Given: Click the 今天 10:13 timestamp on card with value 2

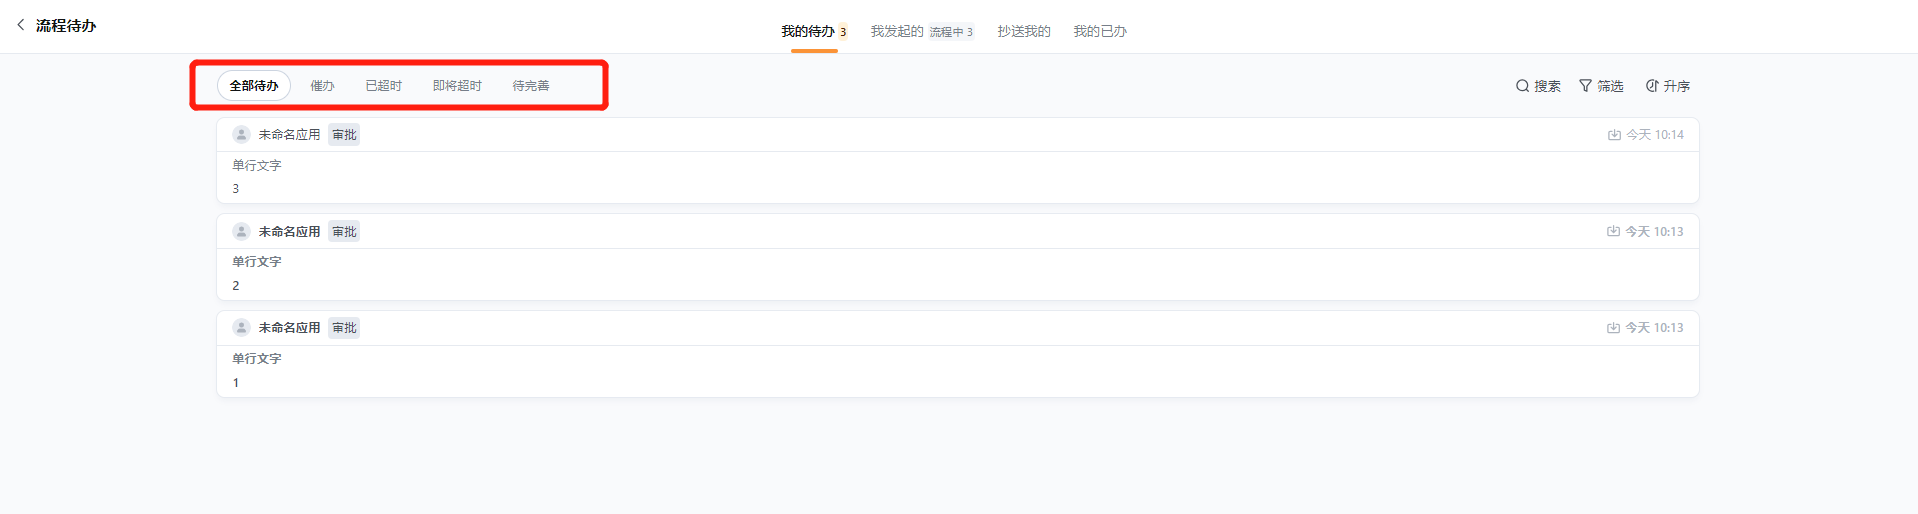Looking at the screenshot, I should tap(1654, 231).
